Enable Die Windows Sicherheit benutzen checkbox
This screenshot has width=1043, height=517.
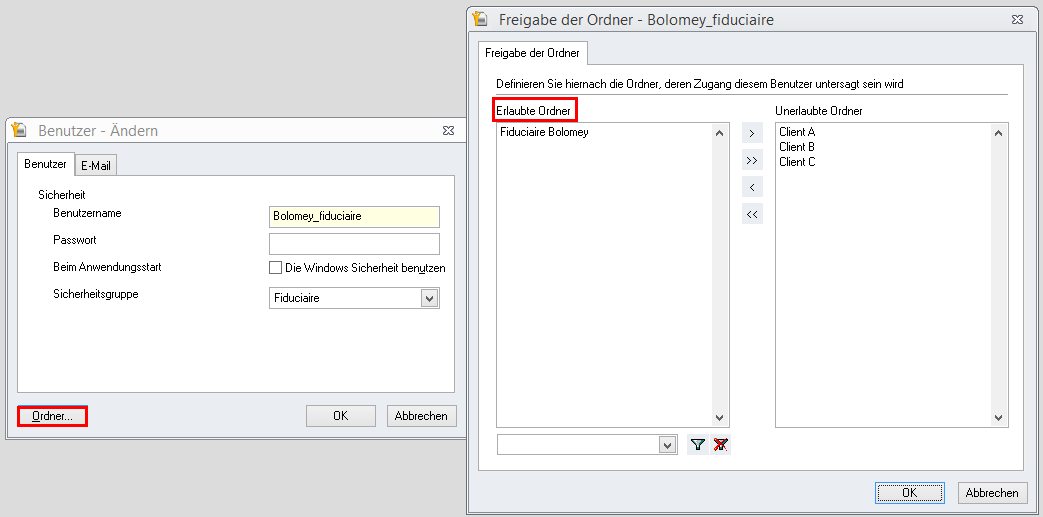[x=276, y=268]
